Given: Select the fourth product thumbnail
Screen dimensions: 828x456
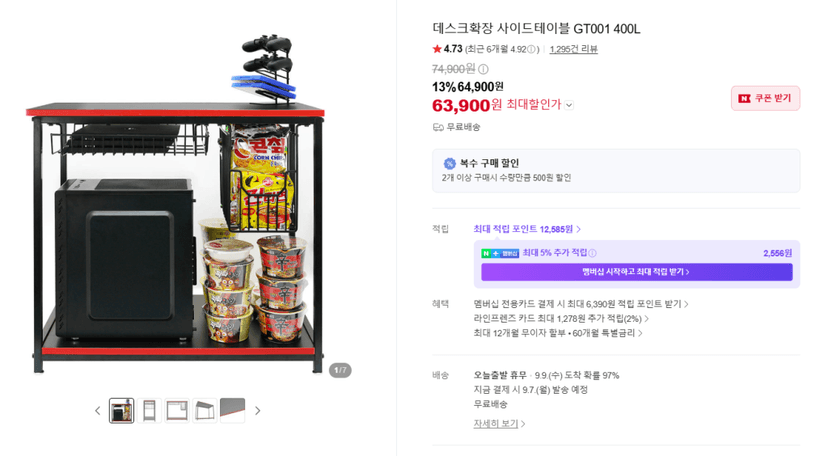Looking at the screenshot, I should tap(205, 411).
